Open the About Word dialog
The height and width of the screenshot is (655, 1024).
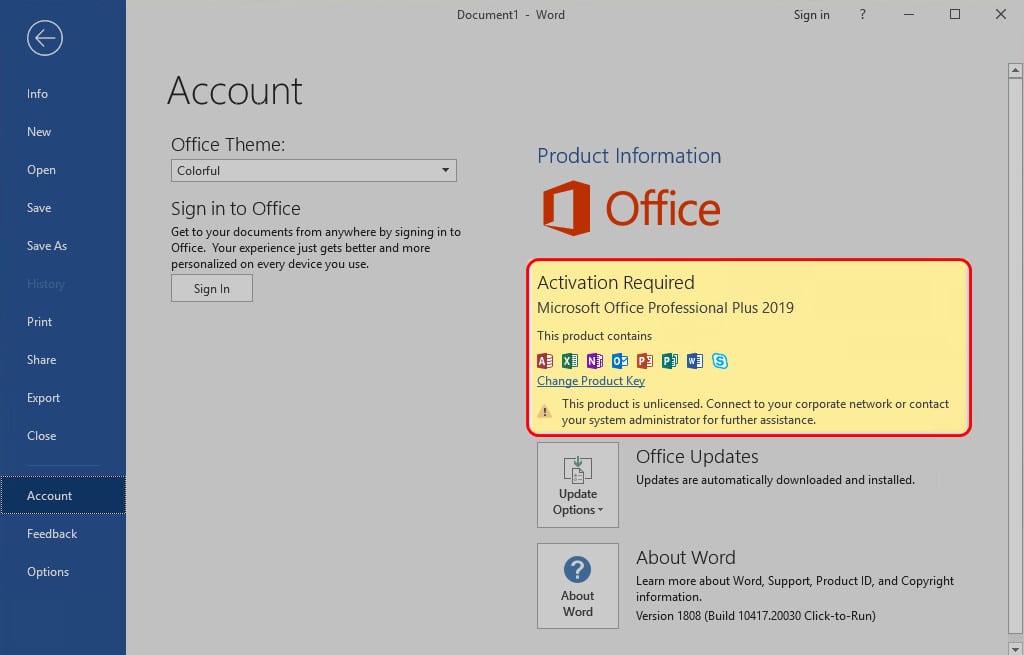578,586
